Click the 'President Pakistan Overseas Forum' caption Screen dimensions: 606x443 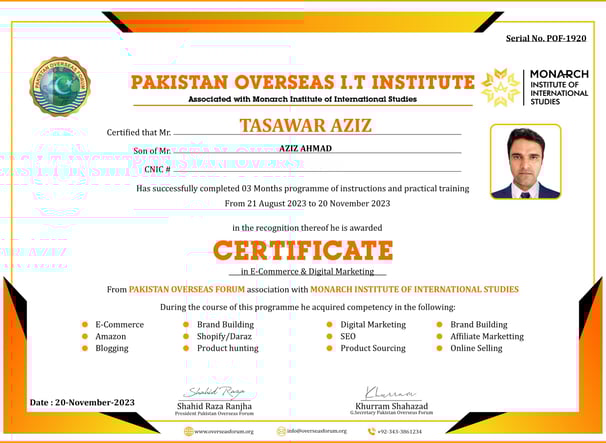point(214,414)
